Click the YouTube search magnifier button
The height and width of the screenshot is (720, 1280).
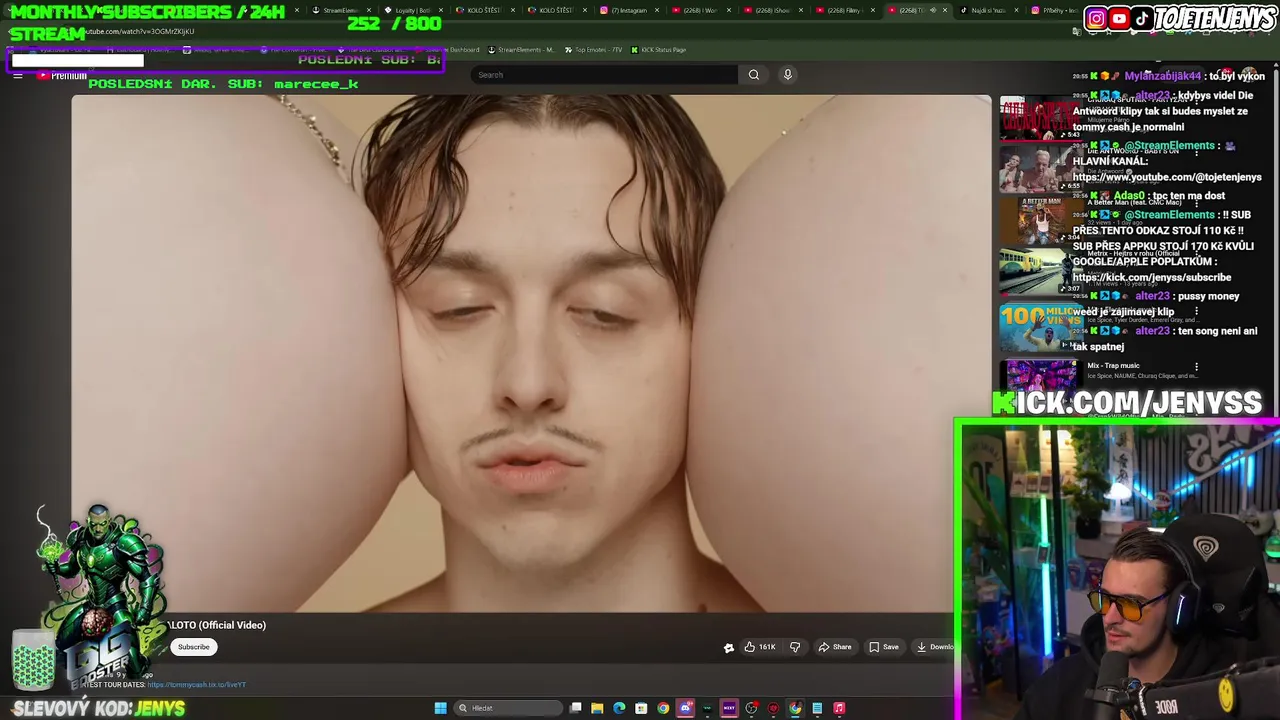tap(754, 75)
